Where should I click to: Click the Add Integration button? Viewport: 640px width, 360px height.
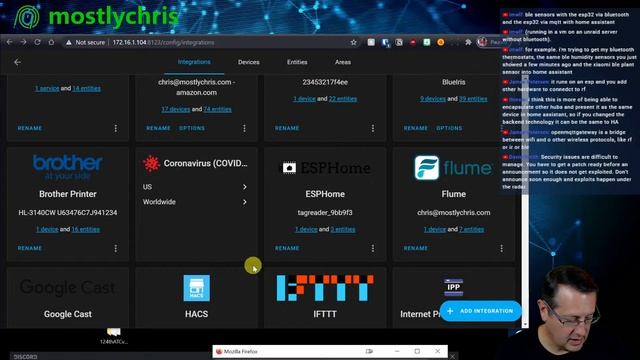(x=480, y=311)
